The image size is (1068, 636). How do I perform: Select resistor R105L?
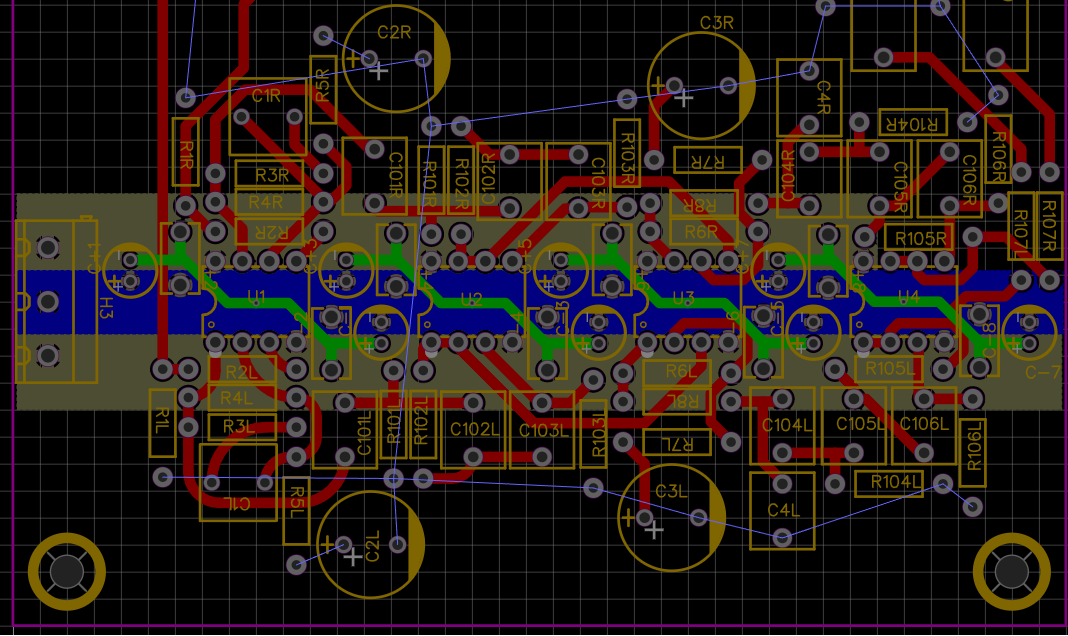[890, 369]
